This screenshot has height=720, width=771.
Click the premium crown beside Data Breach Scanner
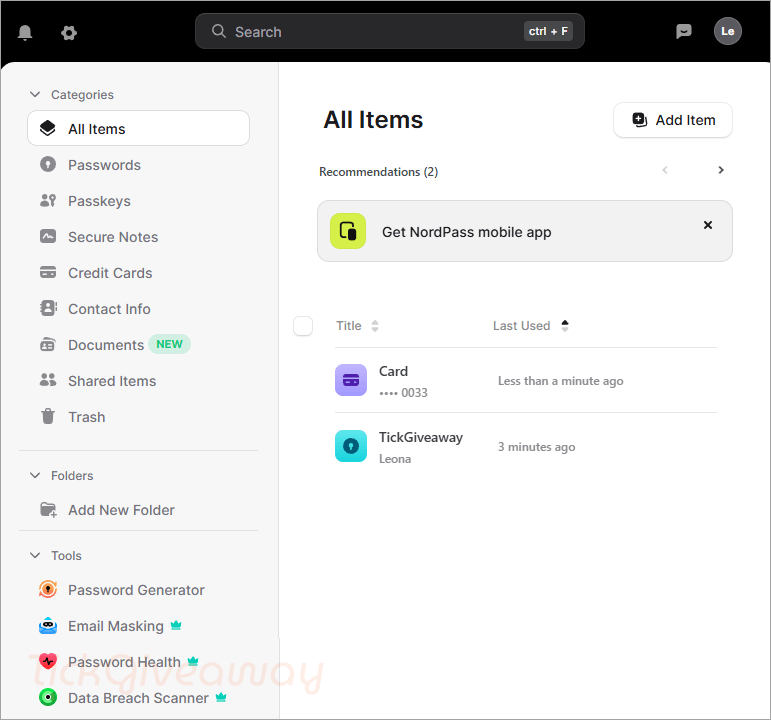coord(221,697)
